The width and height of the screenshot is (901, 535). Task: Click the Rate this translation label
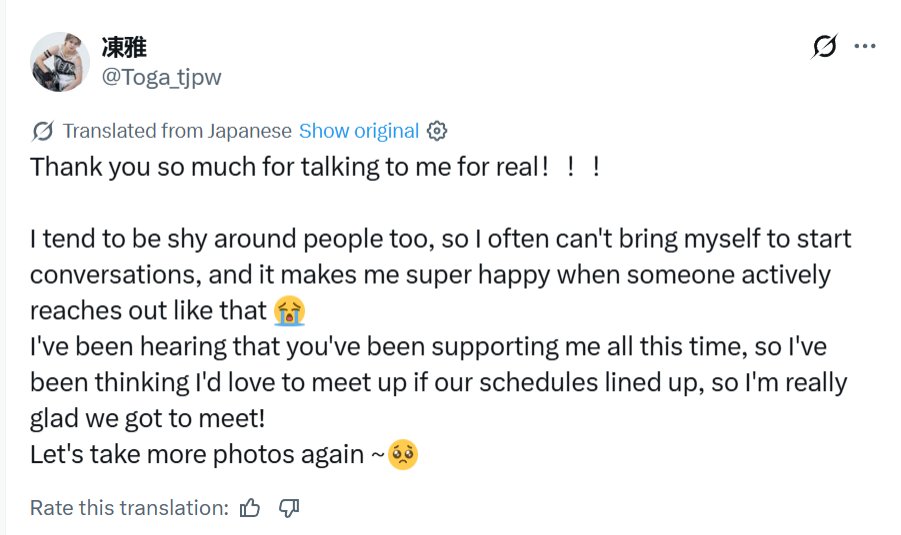tap(129, 508)
